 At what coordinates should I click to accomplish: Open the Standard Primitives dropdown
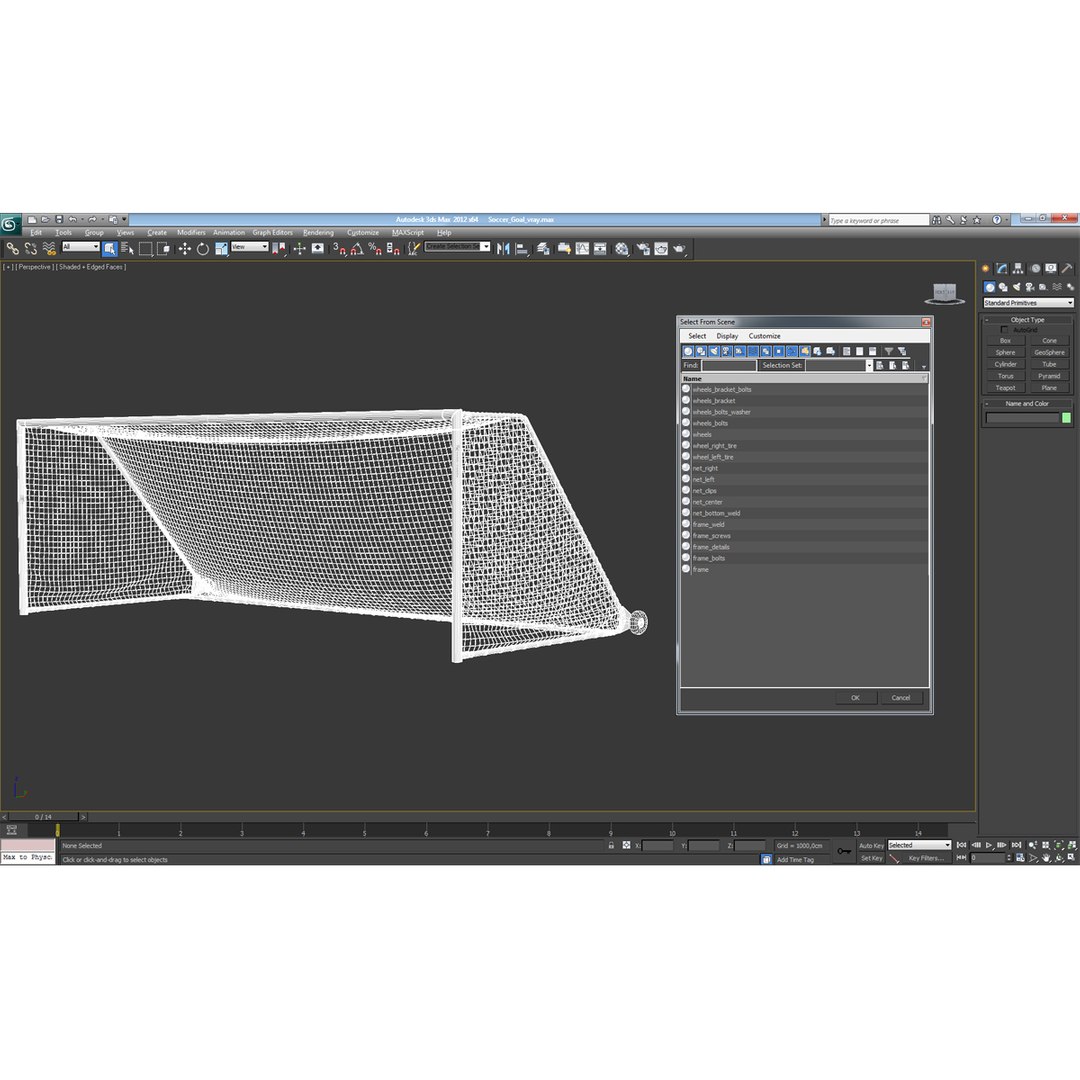(1028, 303)
